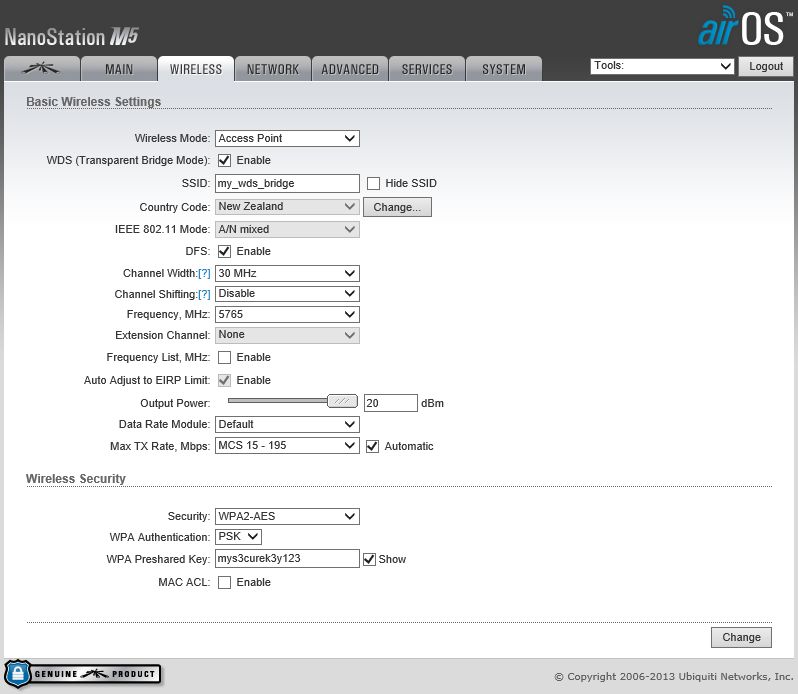The height and width of the screenshot is (694, 798).
Task: Select the WIRELESS tab
Action: [x=196, y=69]
